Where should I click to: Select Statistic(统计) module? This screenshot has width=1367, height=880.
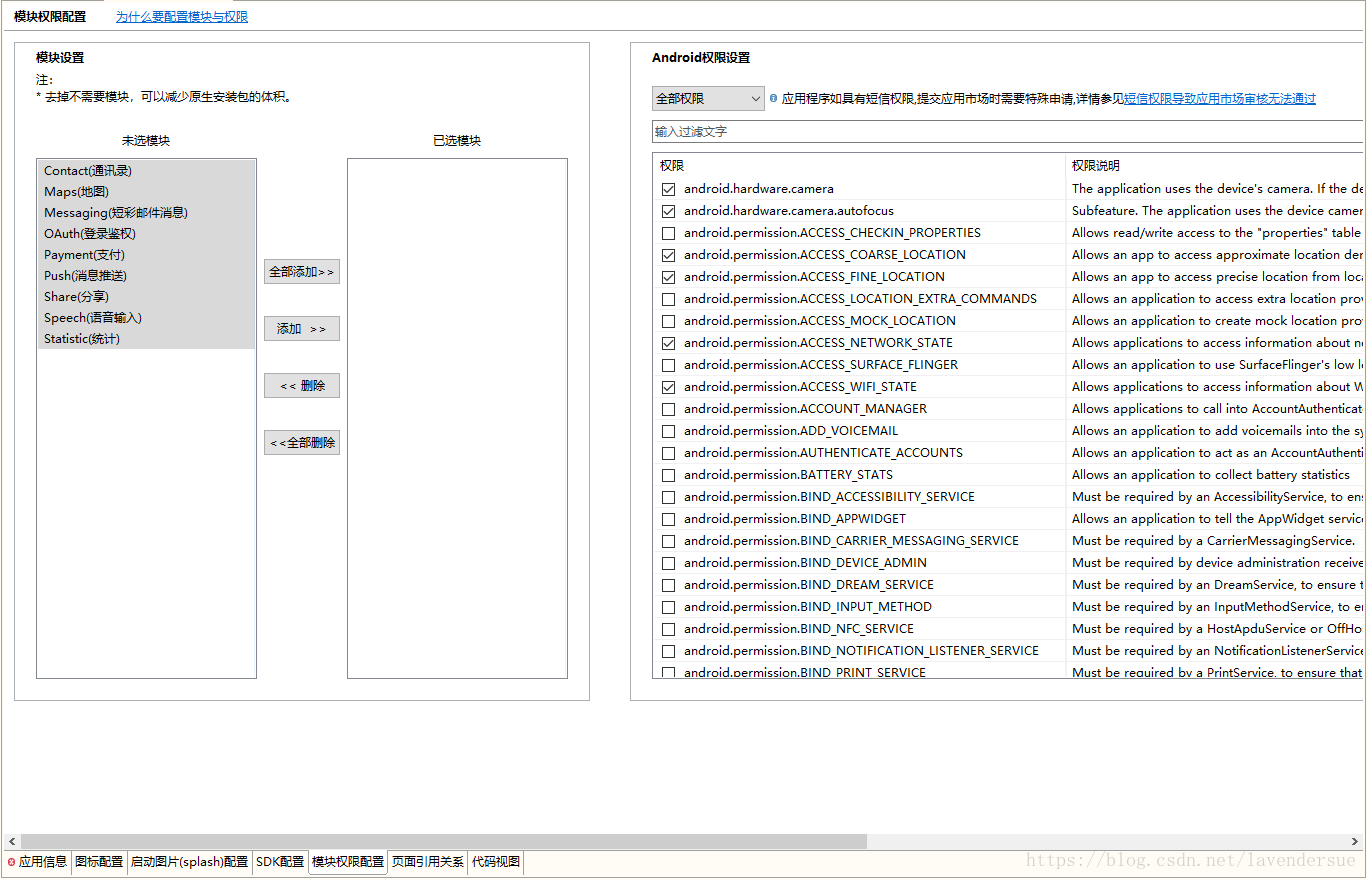point(146,339)
